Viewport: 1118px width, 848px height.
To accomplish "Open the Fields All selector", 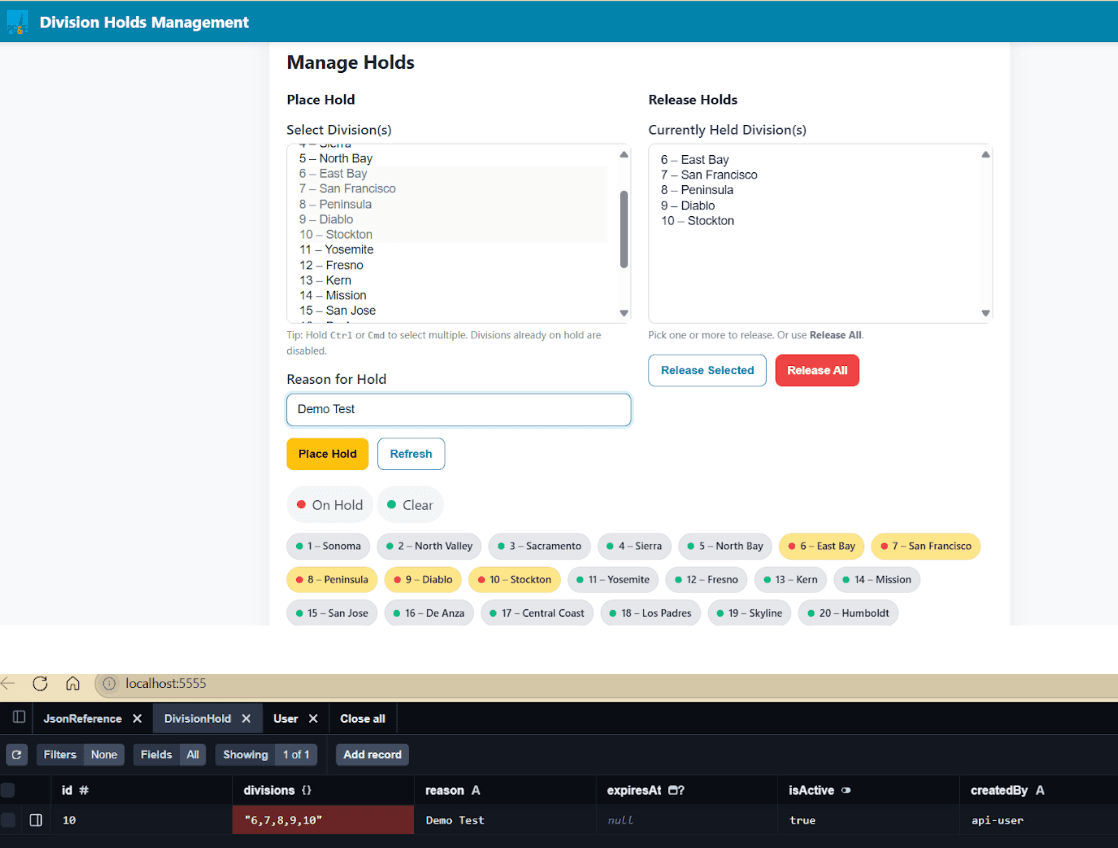I will click(170, 755).
